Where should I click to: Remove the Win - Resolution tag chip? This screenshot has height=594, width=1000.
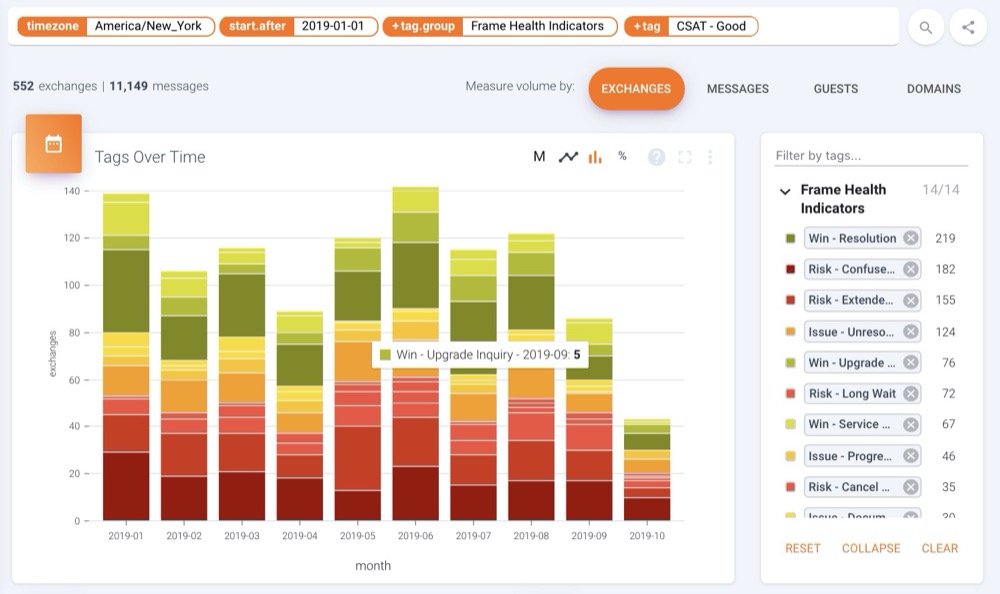[910, 238]
